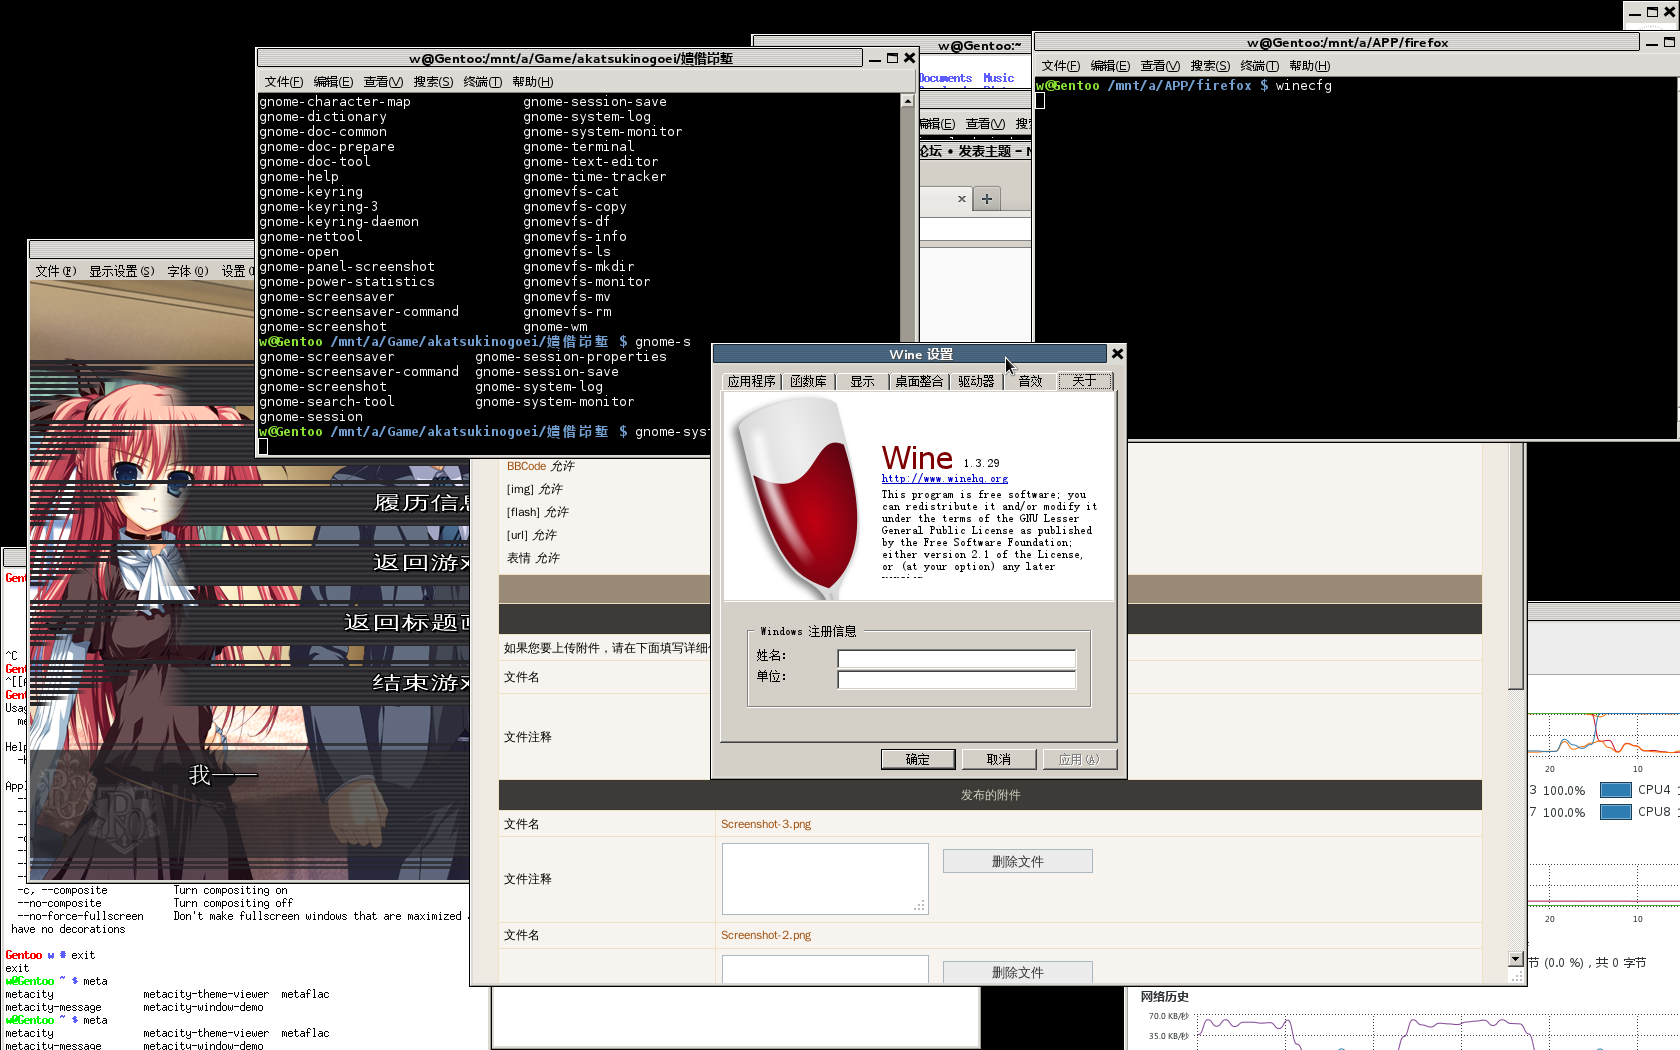Select the 驱动器 tab in Wine settings
This screenshot has width=1680, height=1050.
pos(976,381)
